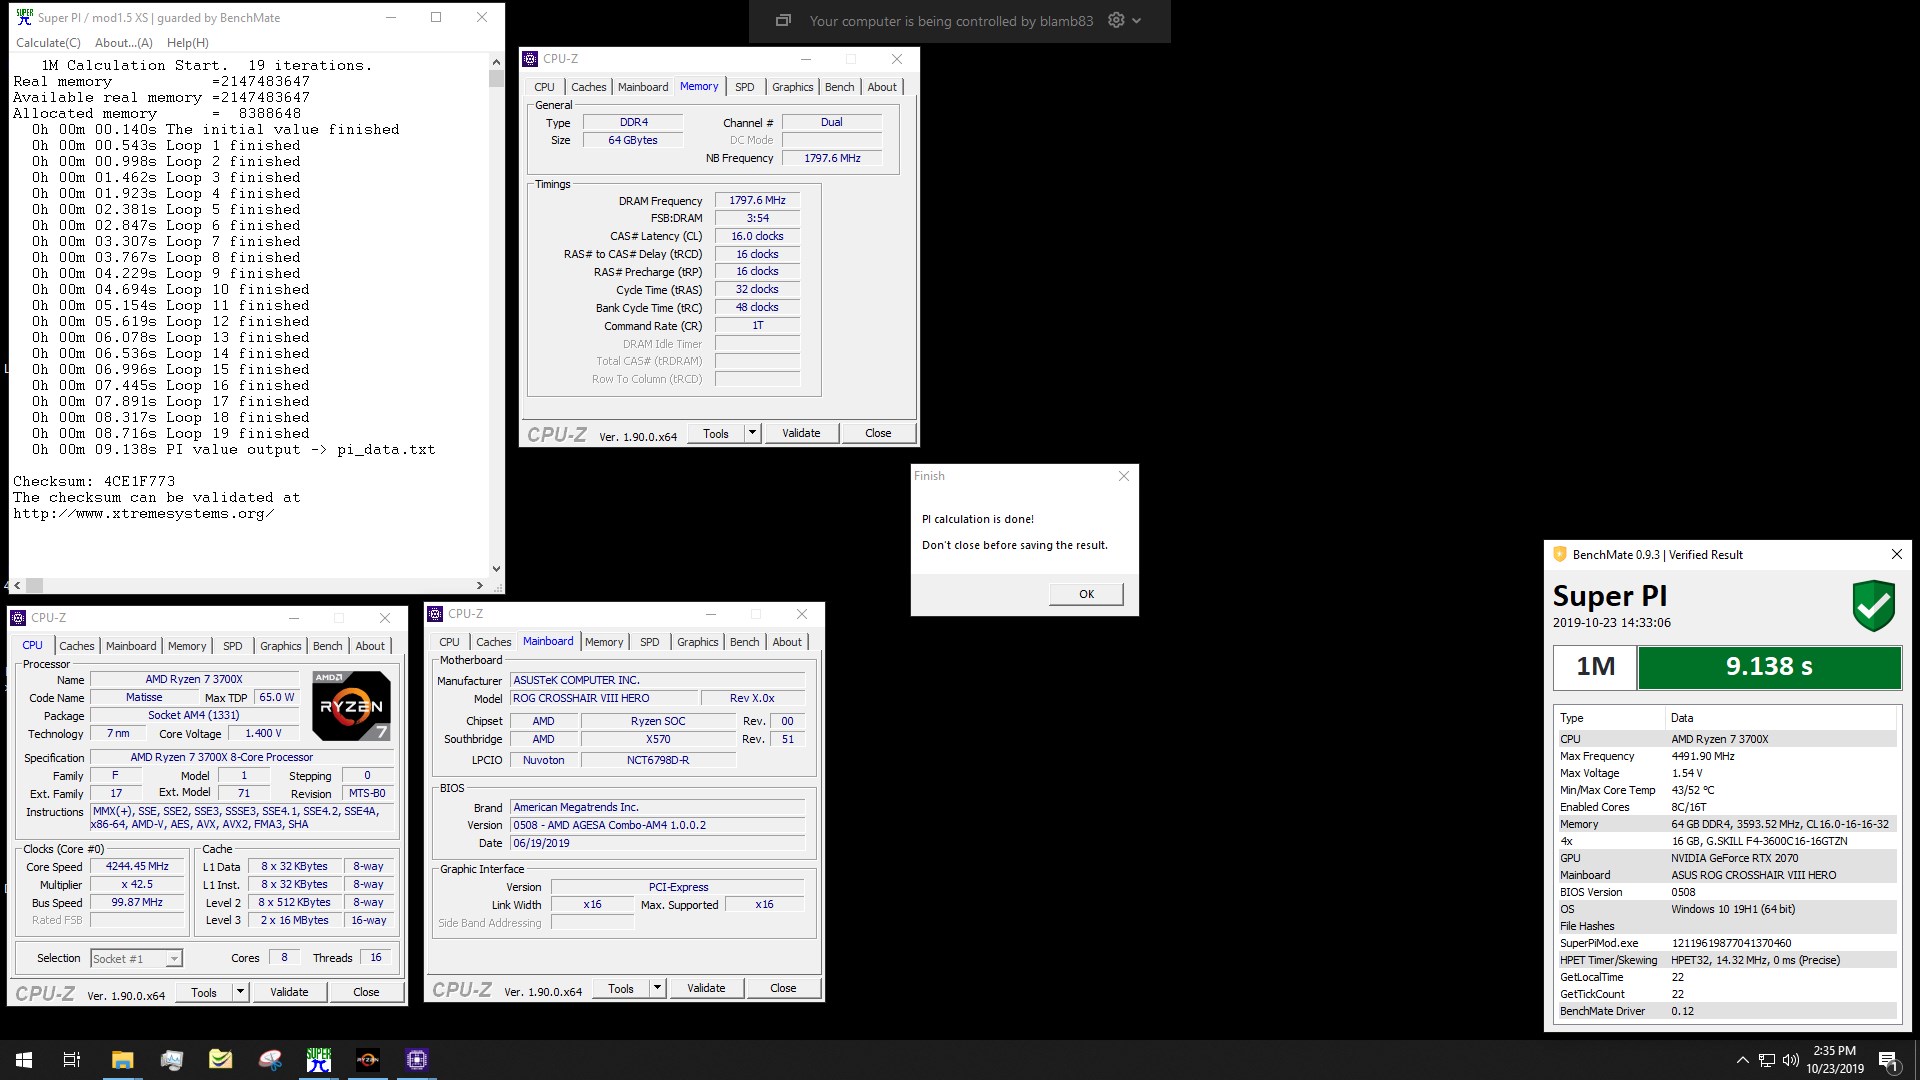Switch to Caches tab in processor CPU-Z window
Screen dimensions: 1920x1080
point(77,646)
